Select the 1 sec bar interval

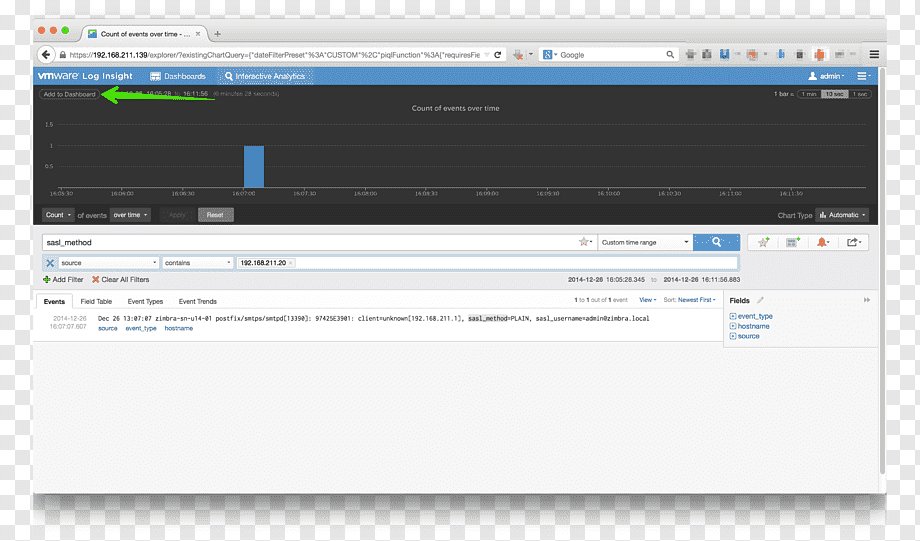[x=860, y=94]
